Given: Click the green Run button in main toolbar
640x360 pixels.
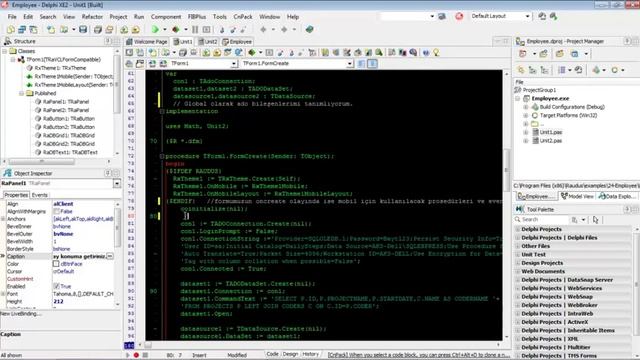Looking at the screenshot, I should (155, 29).
